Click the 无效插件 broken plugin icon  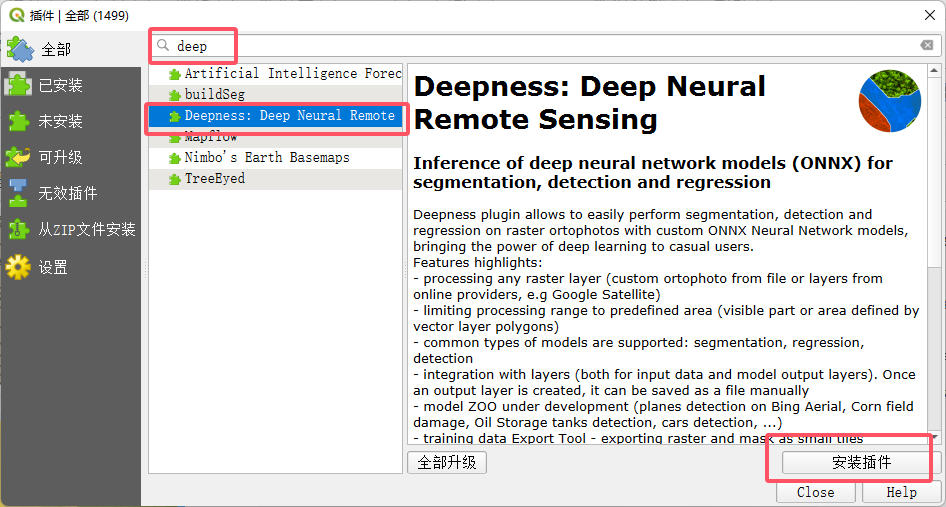point(18,194)
